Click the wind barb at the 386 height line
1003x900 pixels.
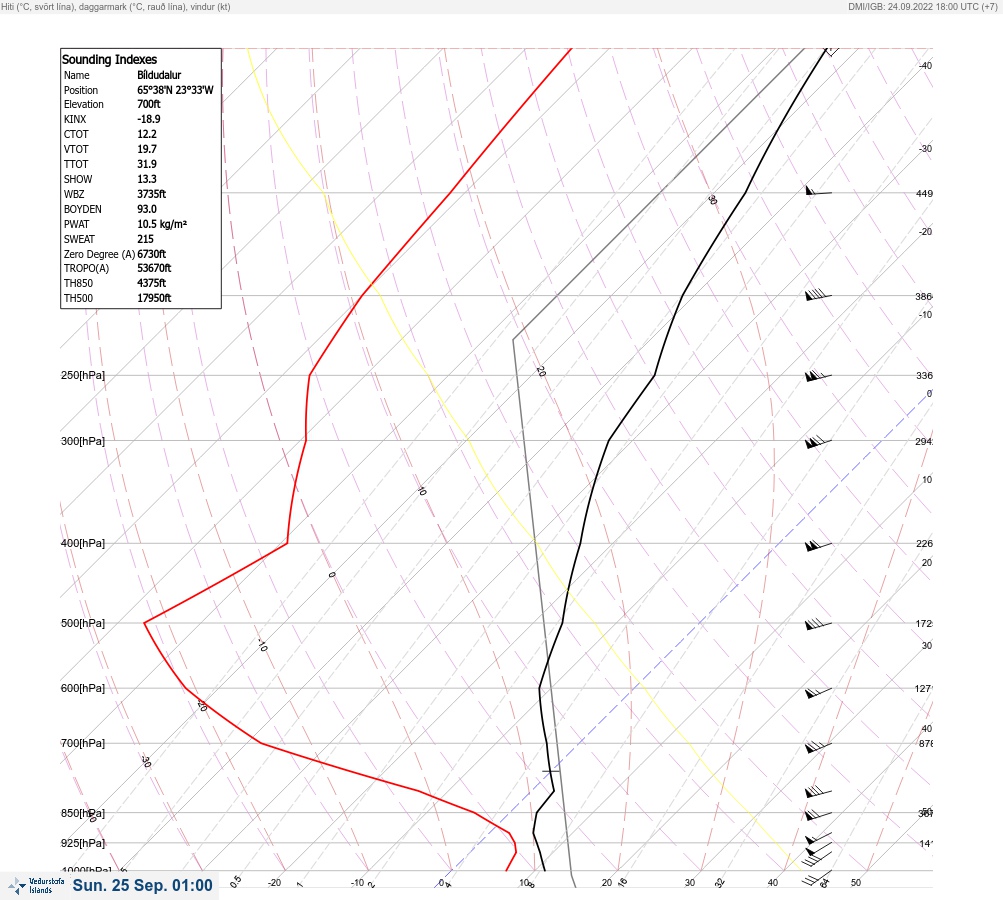tap(818, 294)
